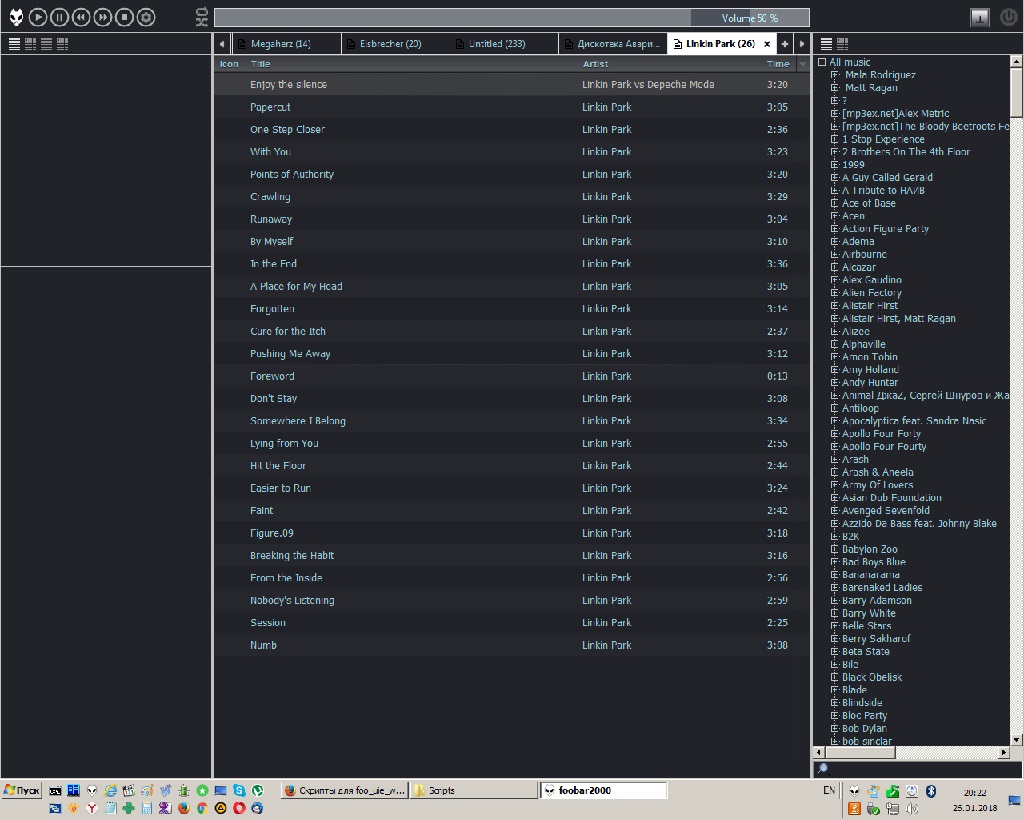The image size is (1024, 820).
Task: Skip to the previous track
Action: pyautogui.click(x=81, y=17)
